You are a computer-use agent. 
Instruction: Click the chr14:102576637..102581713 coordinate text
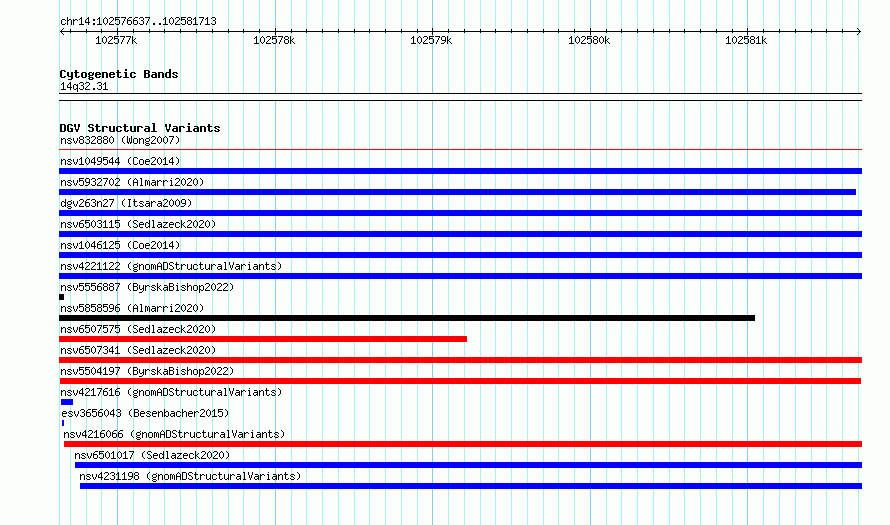point(138,21)
